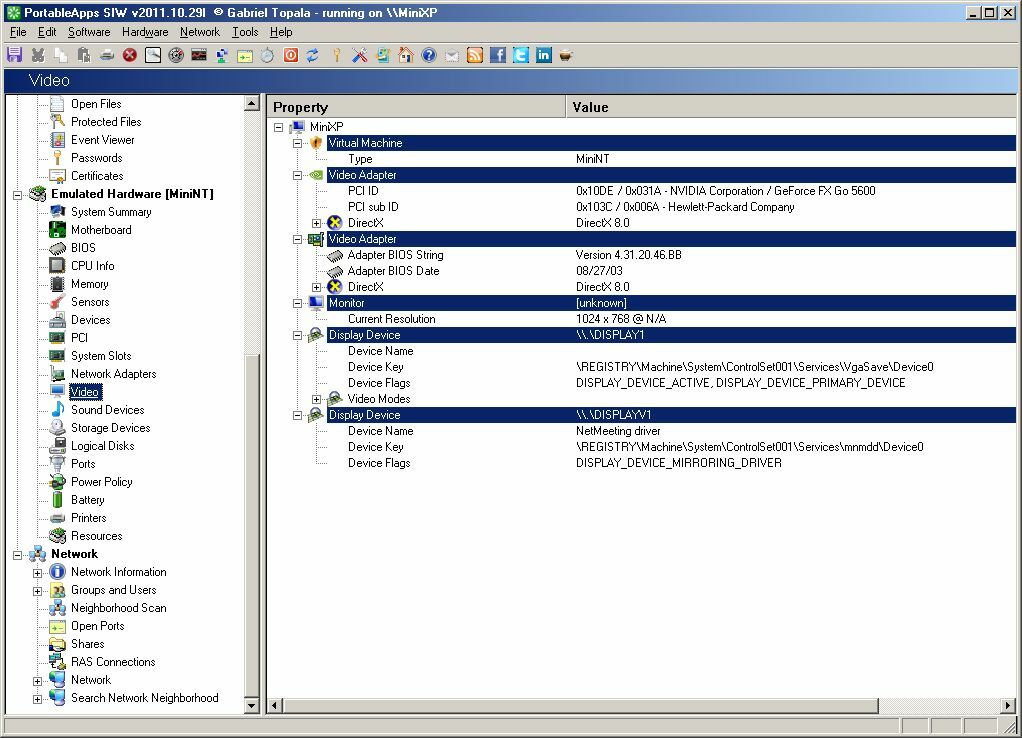Open the Facebook toolbar icon
Image resolution: width=1022 pixels, height=738 pixels.
(498, 55)
